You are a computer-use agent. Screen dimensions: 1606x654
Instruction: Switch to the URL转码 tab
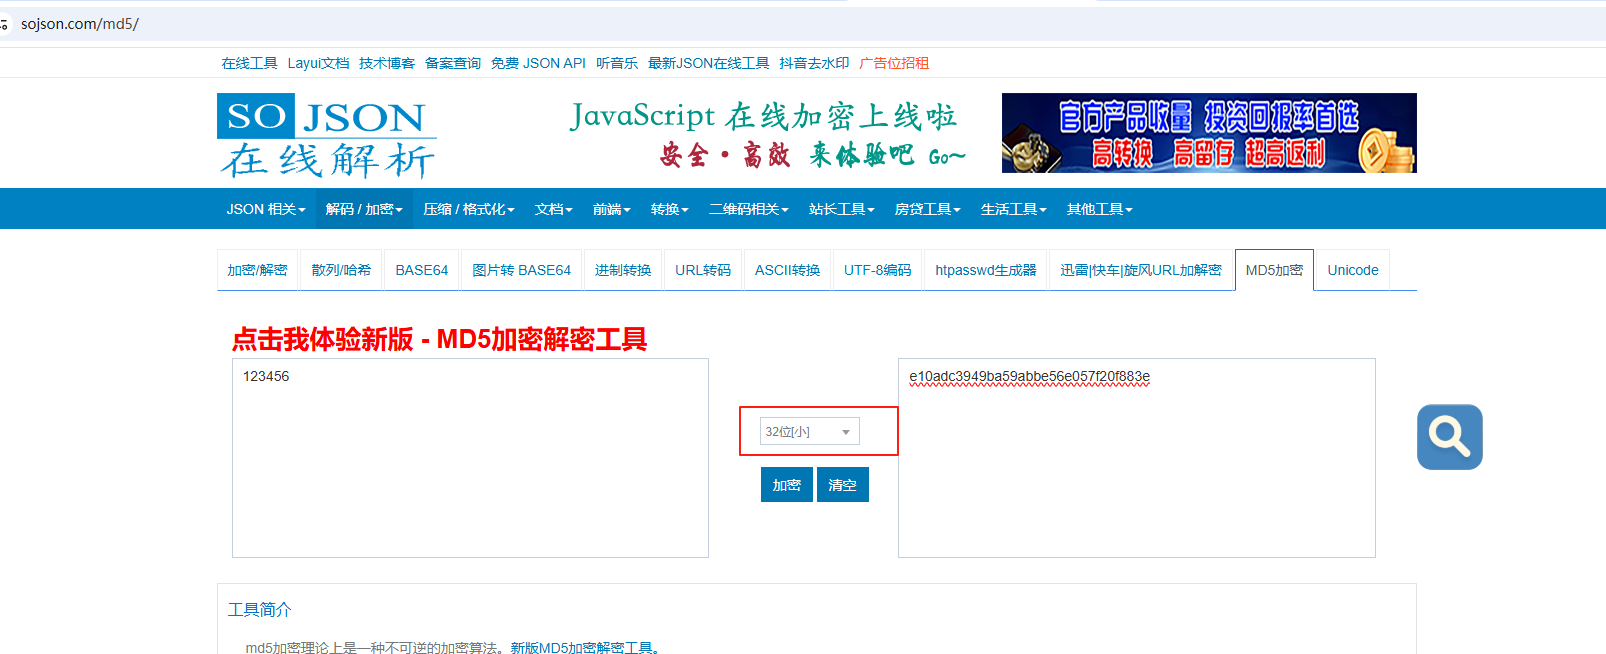click(702, 270)
